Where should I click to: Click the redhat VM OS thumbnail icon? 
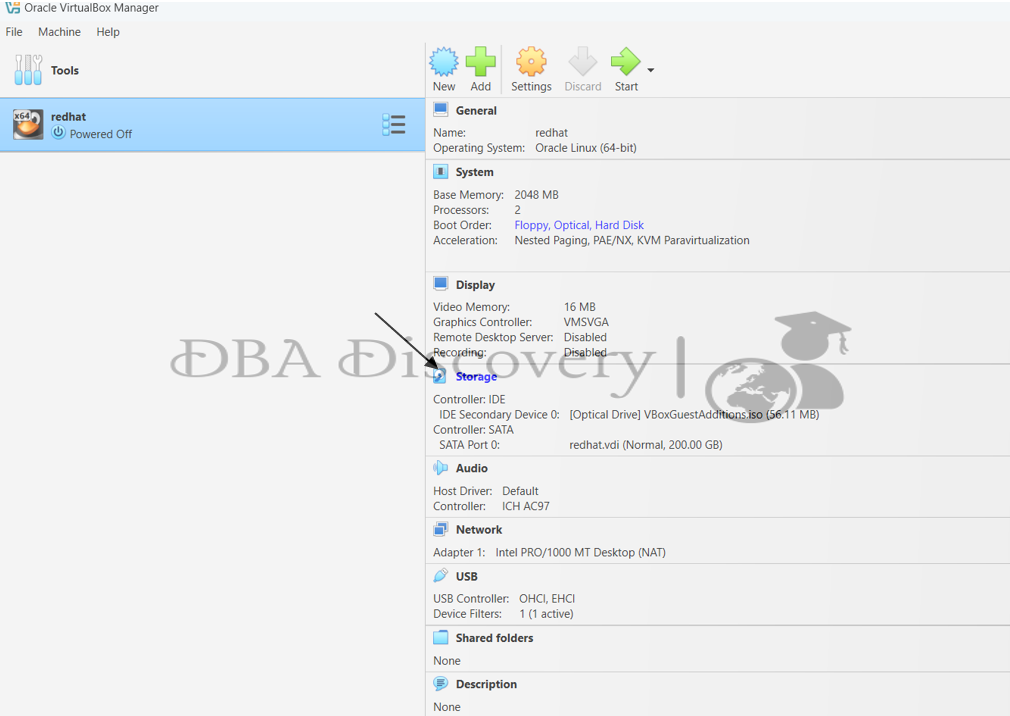click(28, 124)
